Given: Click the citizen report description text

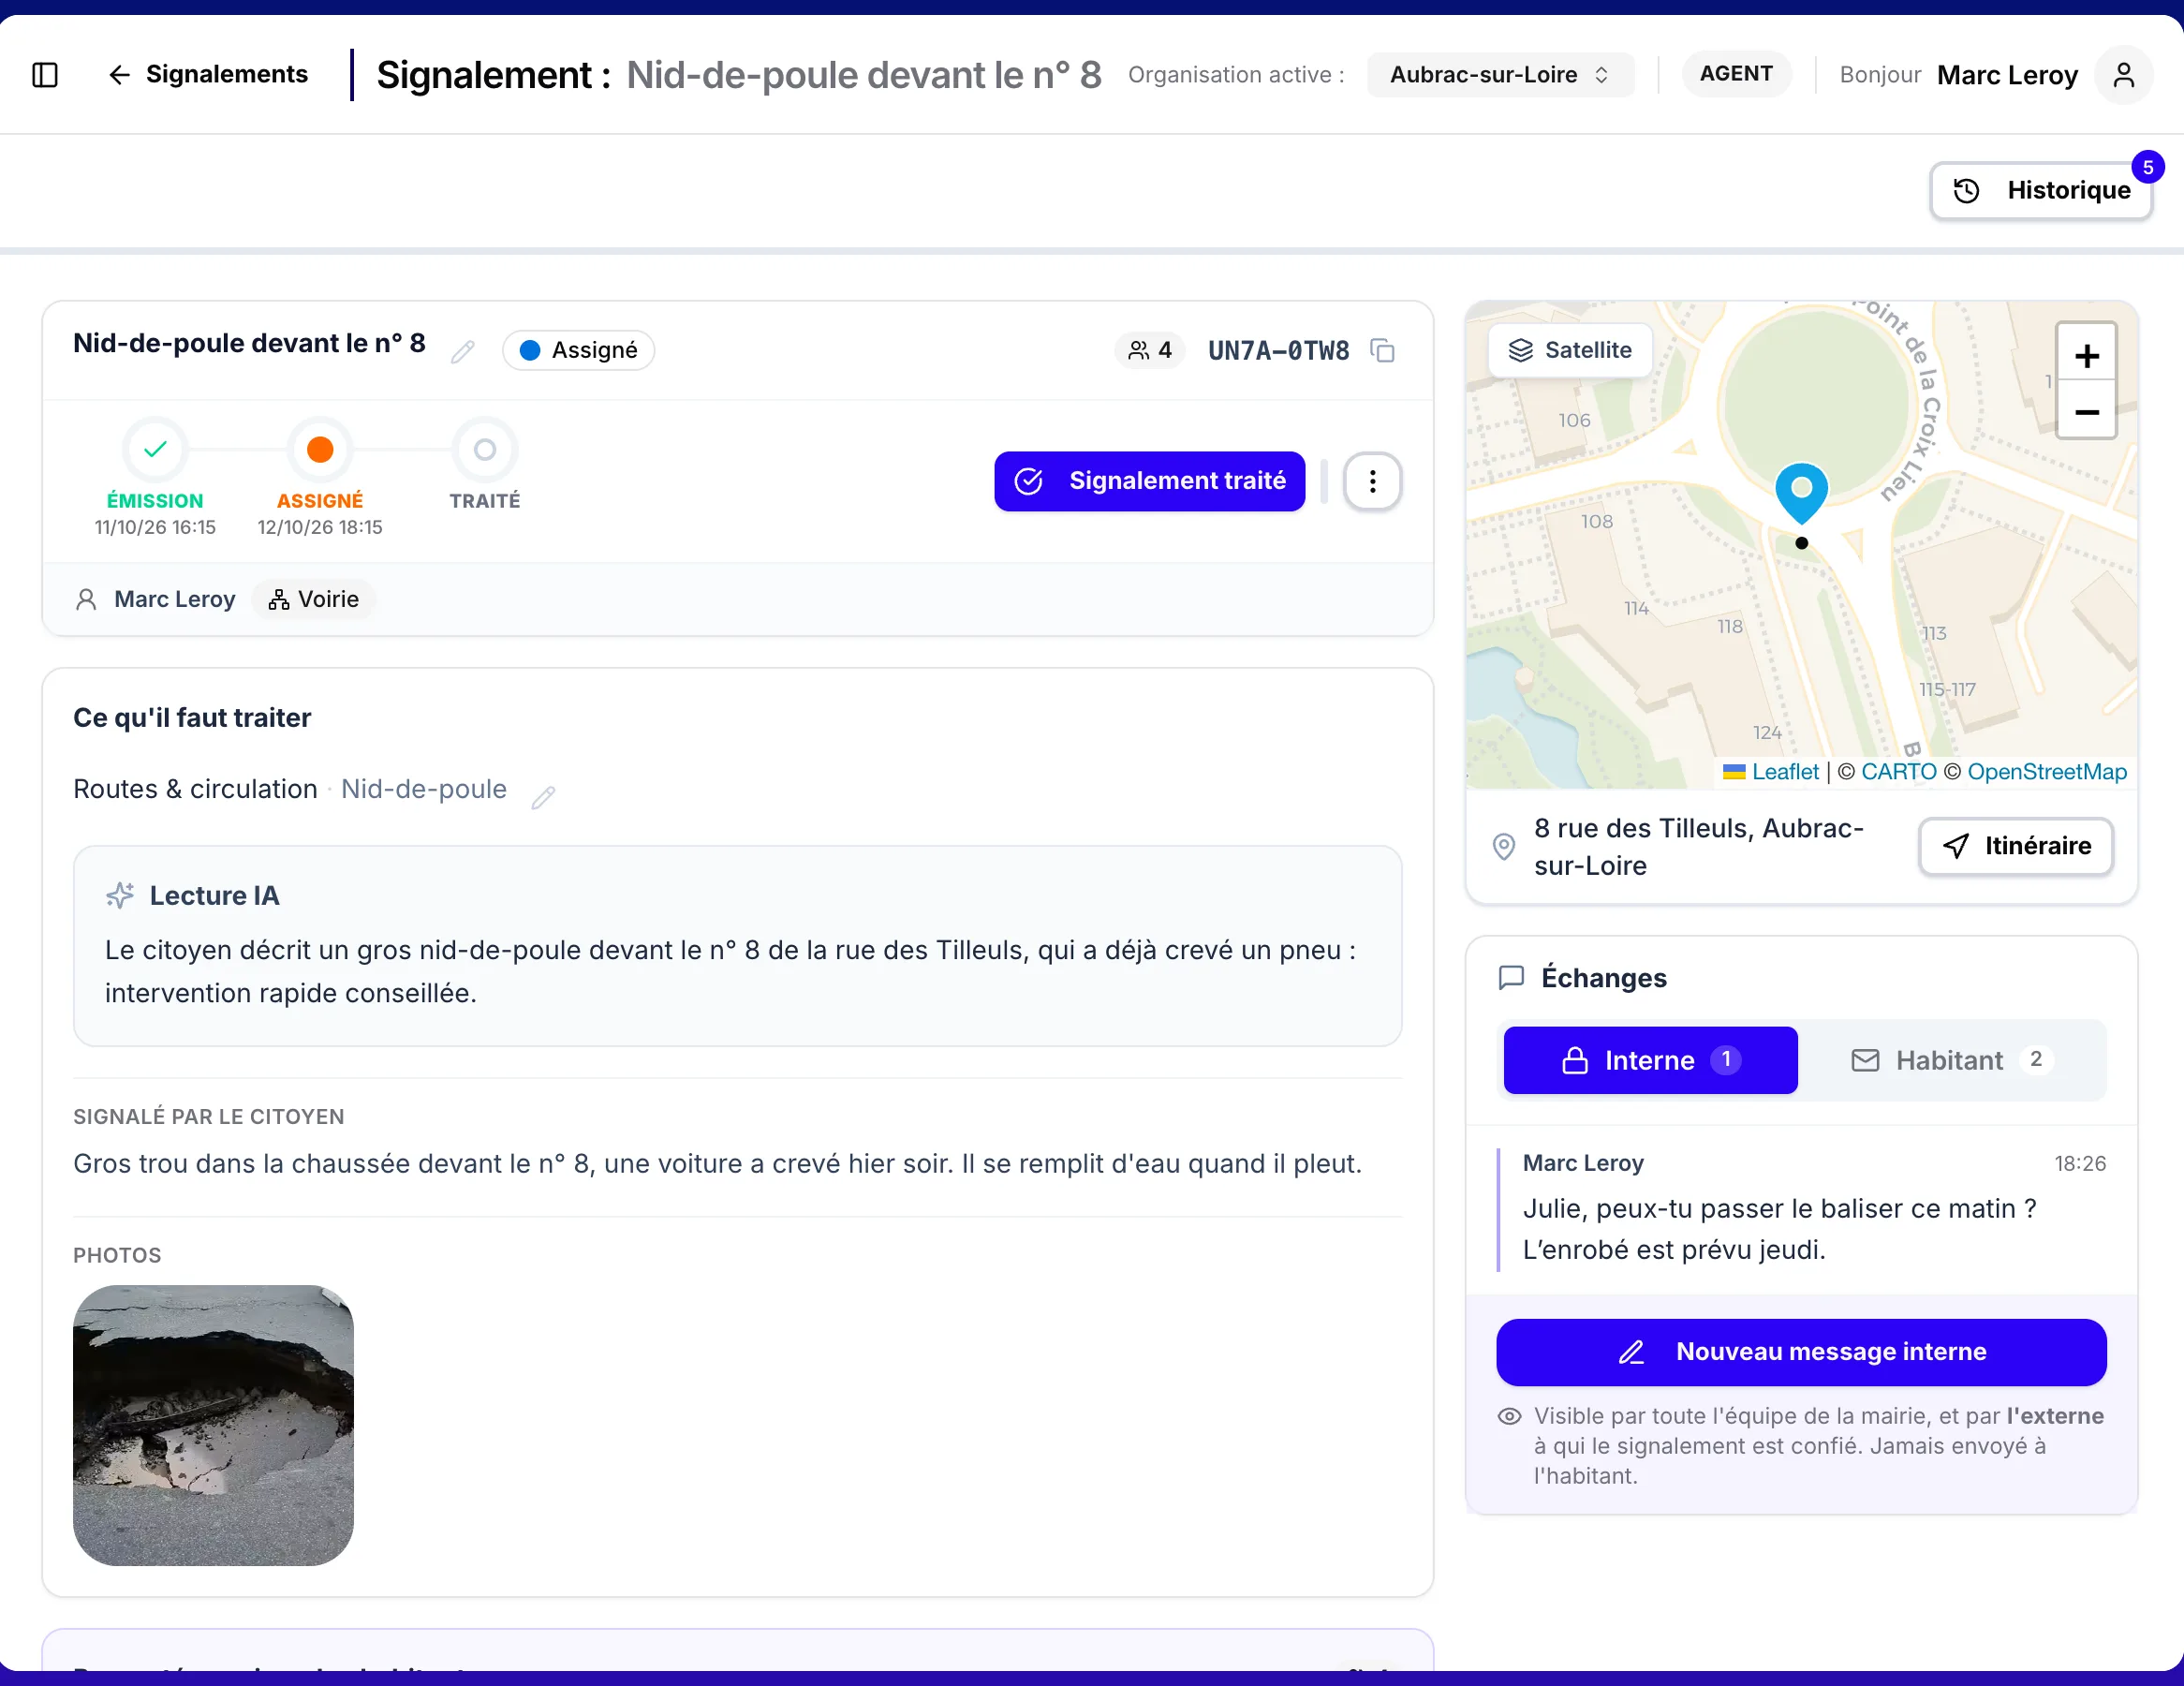Looking at the screenshot, I should click(718, 1164).
